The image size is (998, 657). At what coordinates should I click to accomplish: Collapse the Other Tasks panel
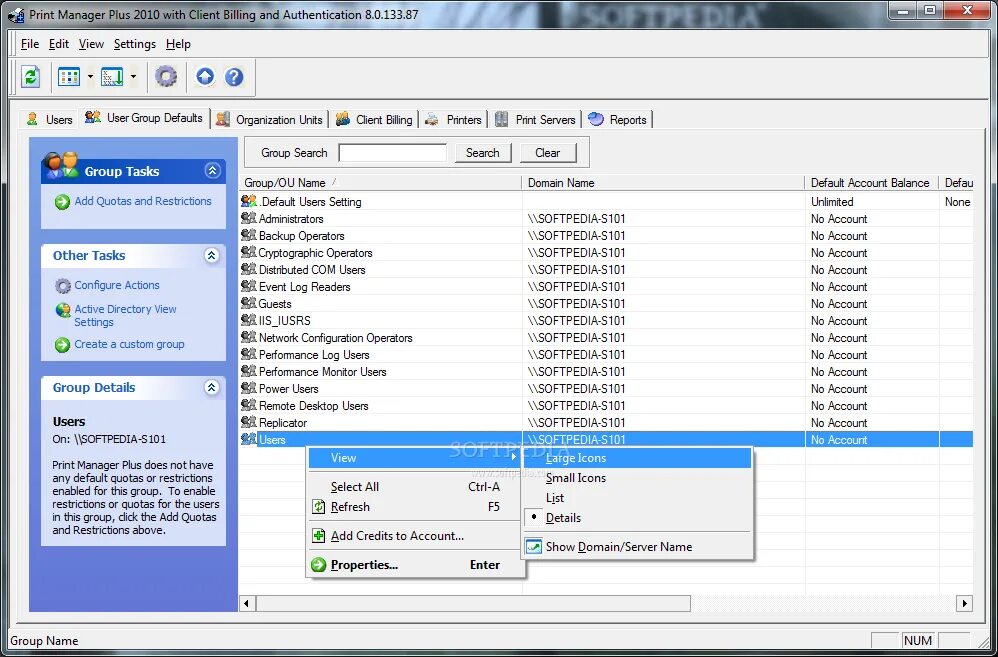[213, 255]
